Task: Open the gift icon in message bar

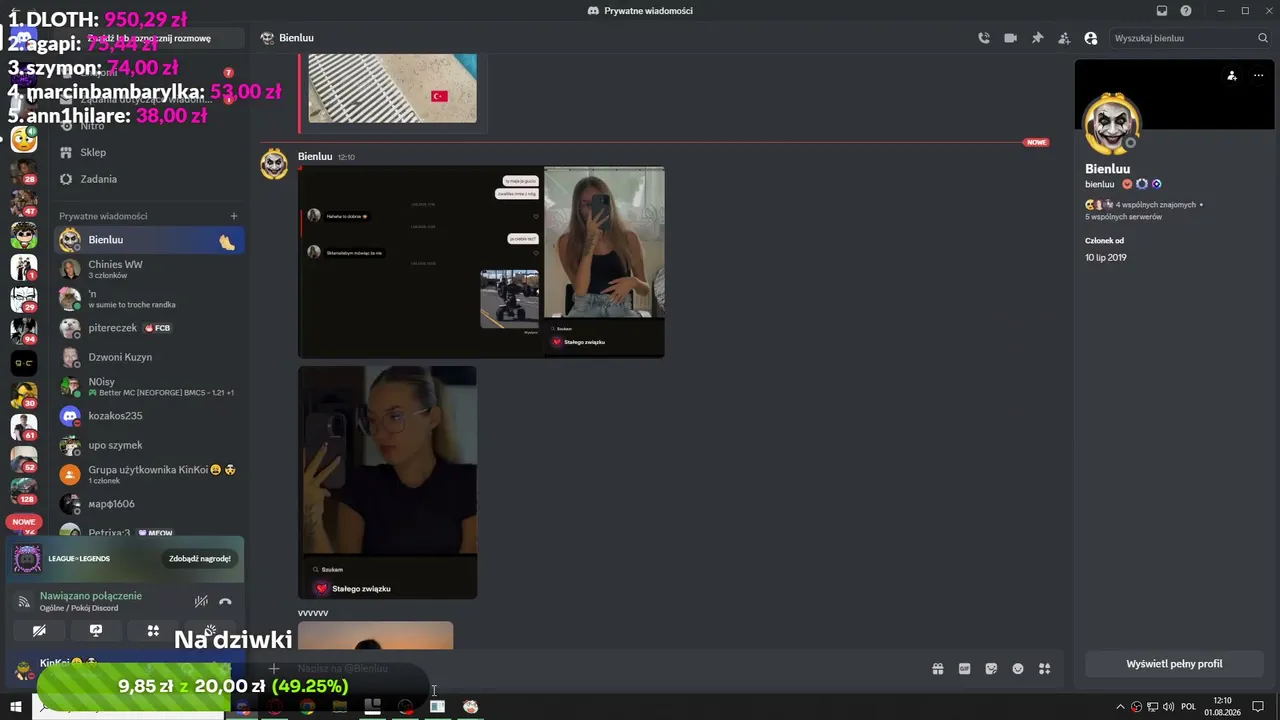Action: click(938, 669)
